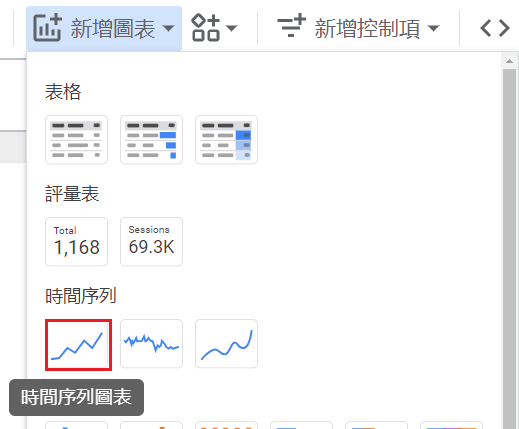The width and height of the screenshot is (519, 429).
Task: Select the table with heatmap chart icon
Action: (x=226, y=140)
